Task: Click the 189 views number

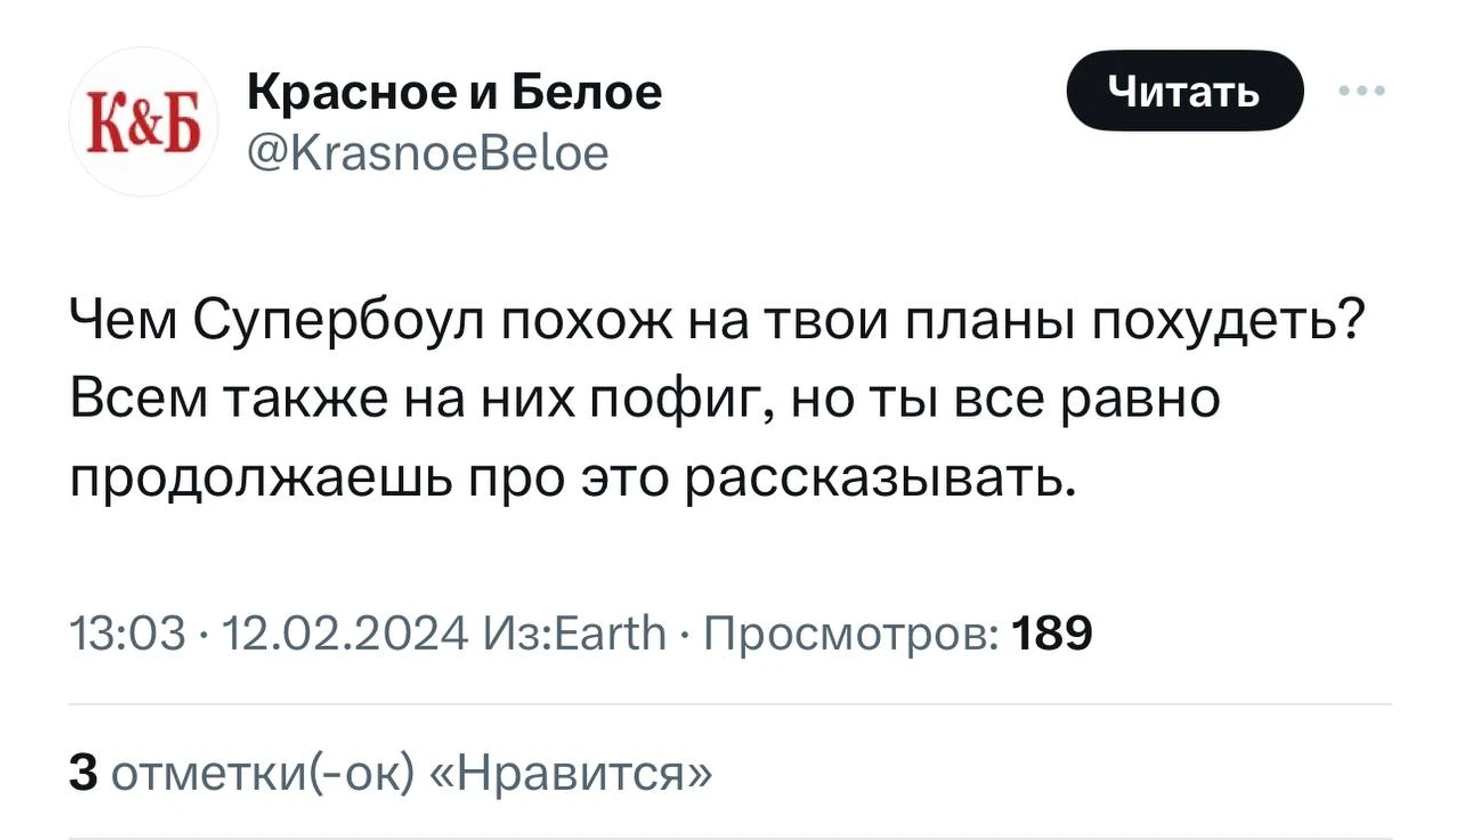Action: point(1052,634)
